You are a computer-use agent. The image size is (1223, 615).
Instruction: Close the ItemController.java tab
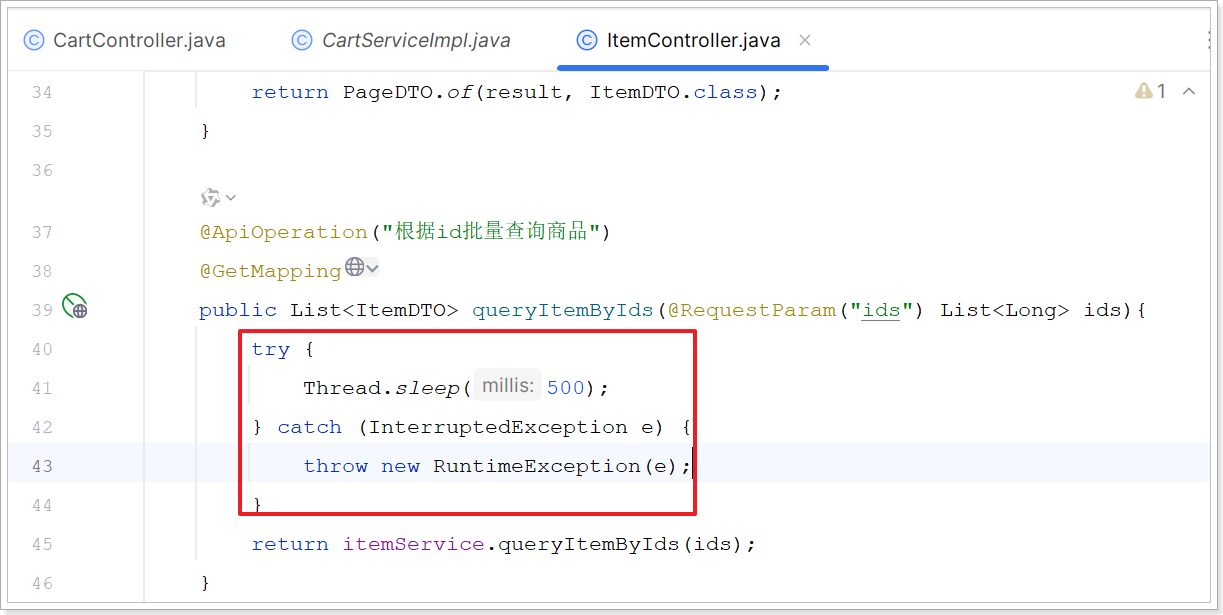805,41
